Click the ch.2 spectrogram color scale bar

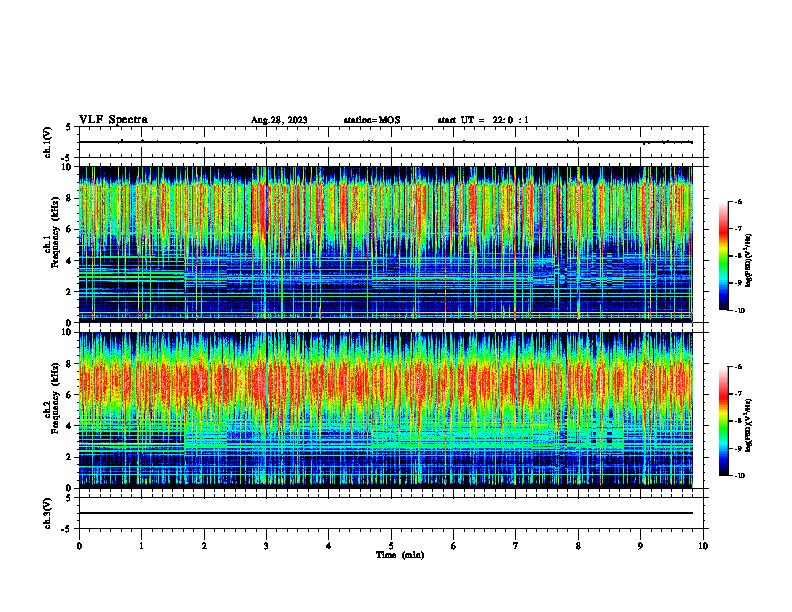(x=723, y=421)
